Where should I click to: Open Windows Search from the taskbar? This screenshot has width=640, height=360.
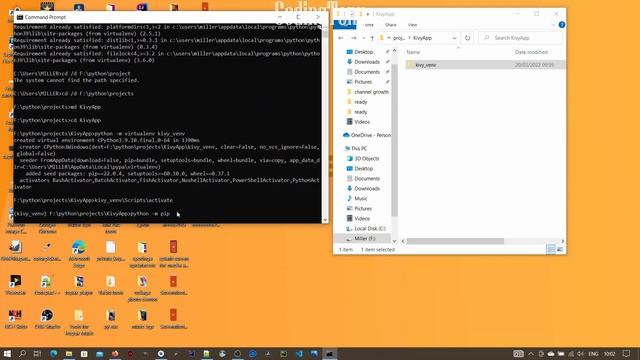pyautogui.click(x=22, y=354)
